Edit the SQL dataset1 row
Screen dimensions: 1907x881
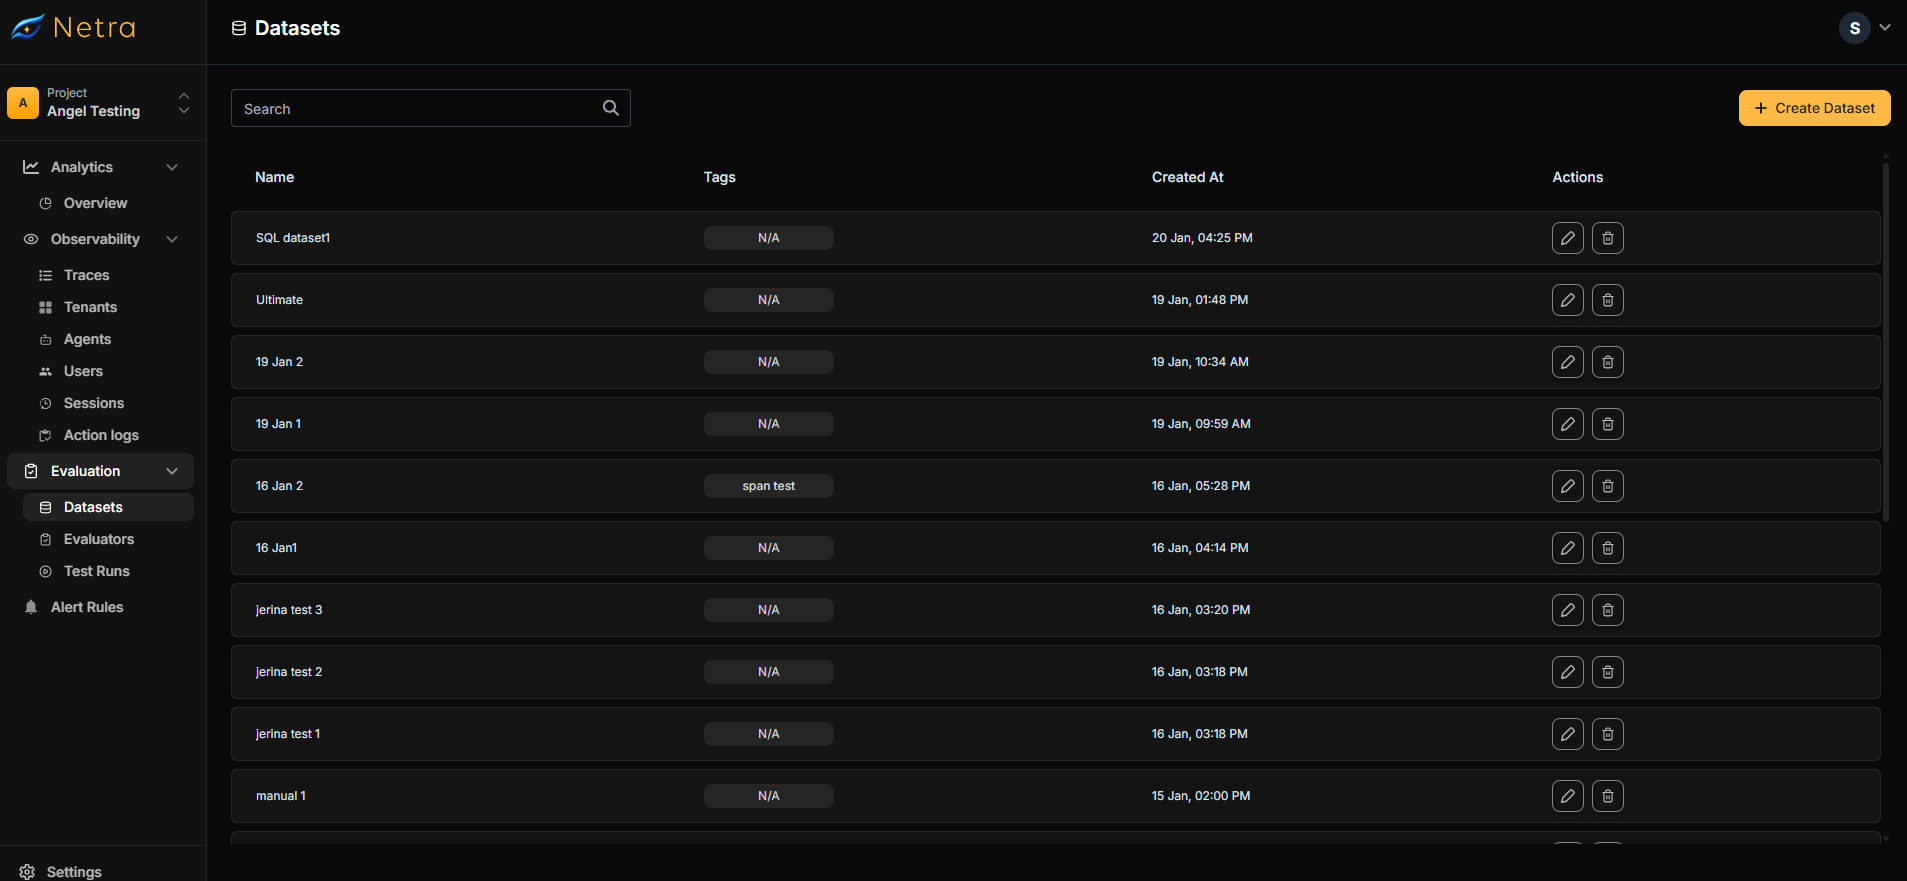(1567, 238)
